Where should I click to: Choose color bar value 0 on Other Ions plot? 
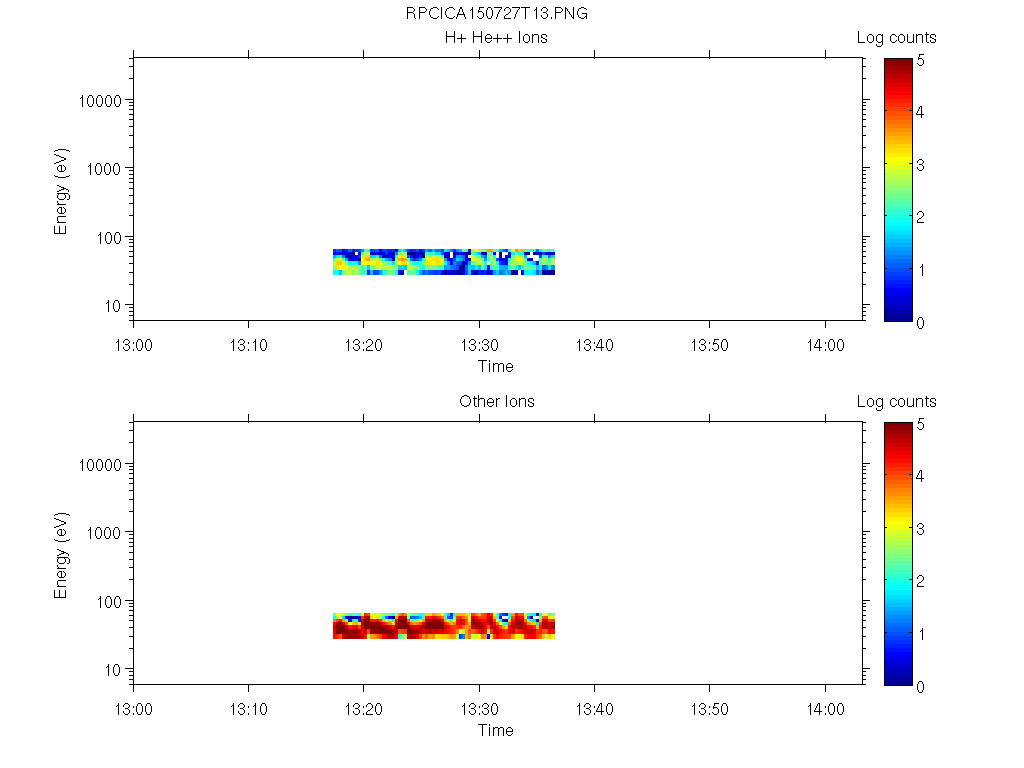click(920, 687)
